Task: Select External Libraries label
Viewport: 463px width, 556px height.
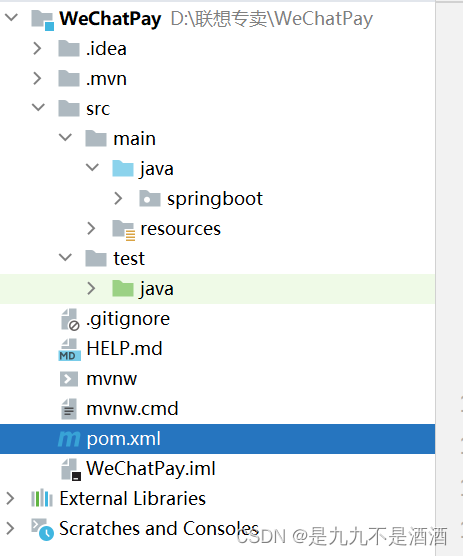Action: (x=133, y=498)
